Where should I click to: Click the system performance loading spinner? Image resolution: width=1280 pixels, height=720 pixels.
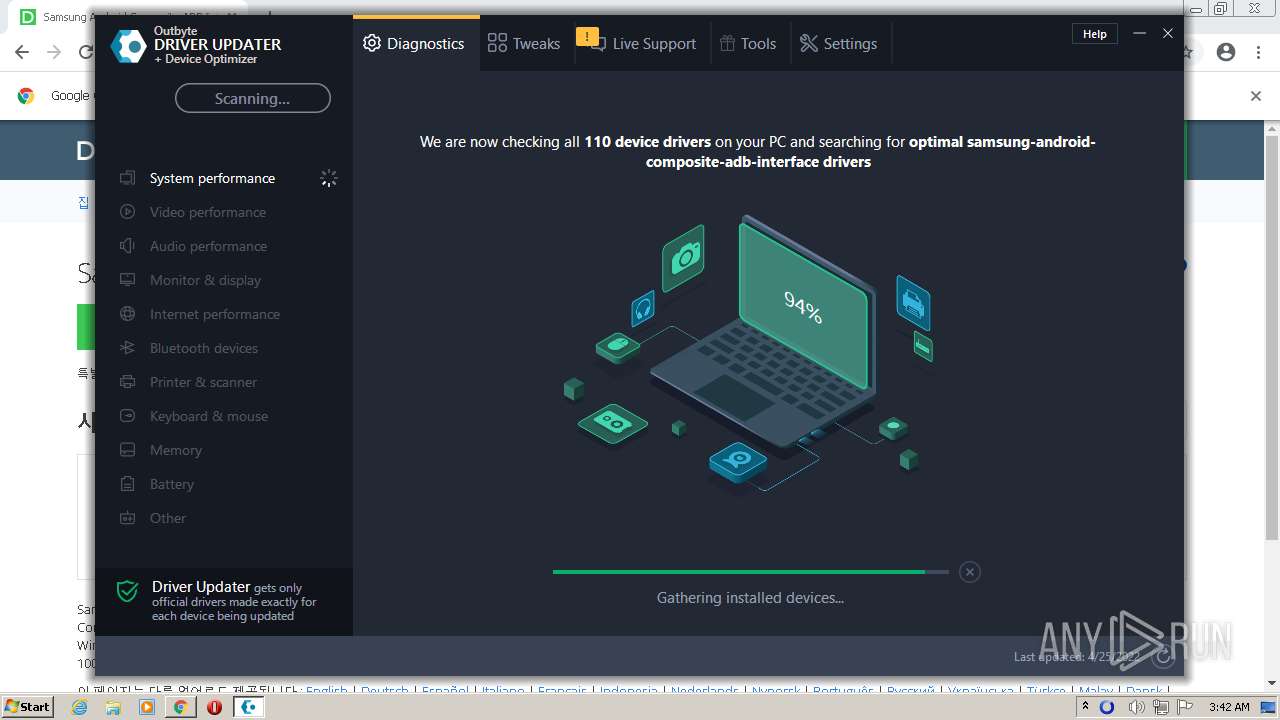328,178
